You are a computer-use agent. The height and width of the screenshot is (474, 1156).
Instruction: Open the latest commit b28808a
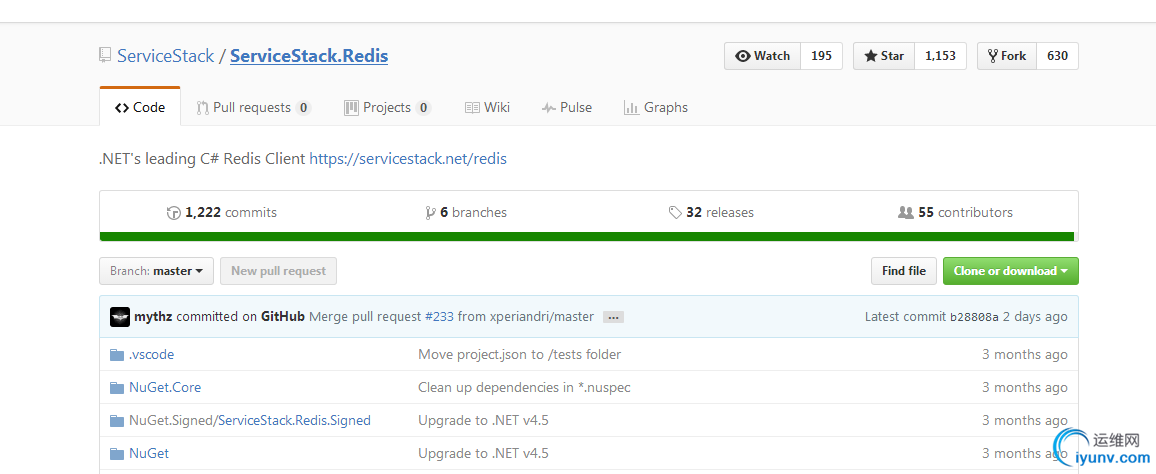point(974,317)
